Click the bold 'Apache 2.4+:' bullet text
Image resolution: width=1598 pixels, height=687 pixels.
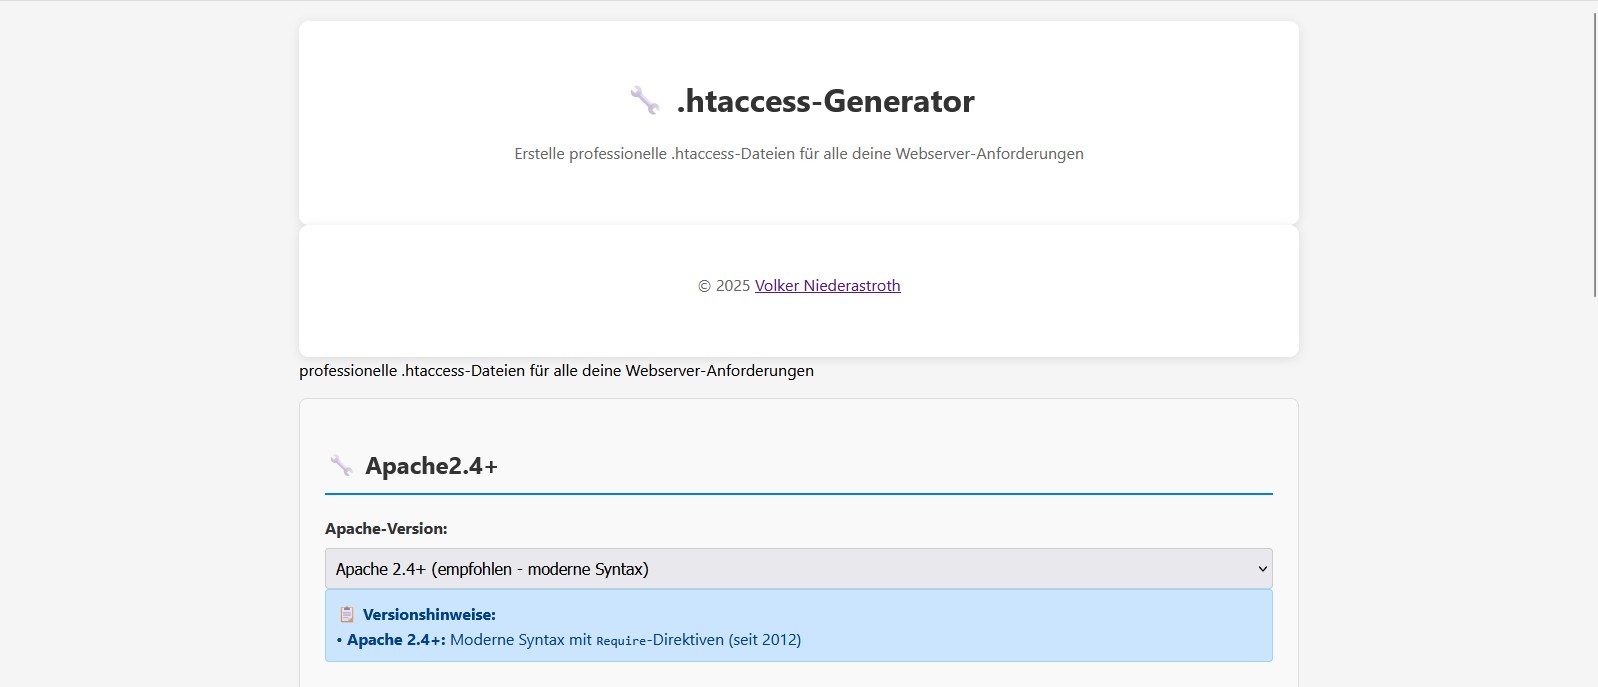click(396, 640)
